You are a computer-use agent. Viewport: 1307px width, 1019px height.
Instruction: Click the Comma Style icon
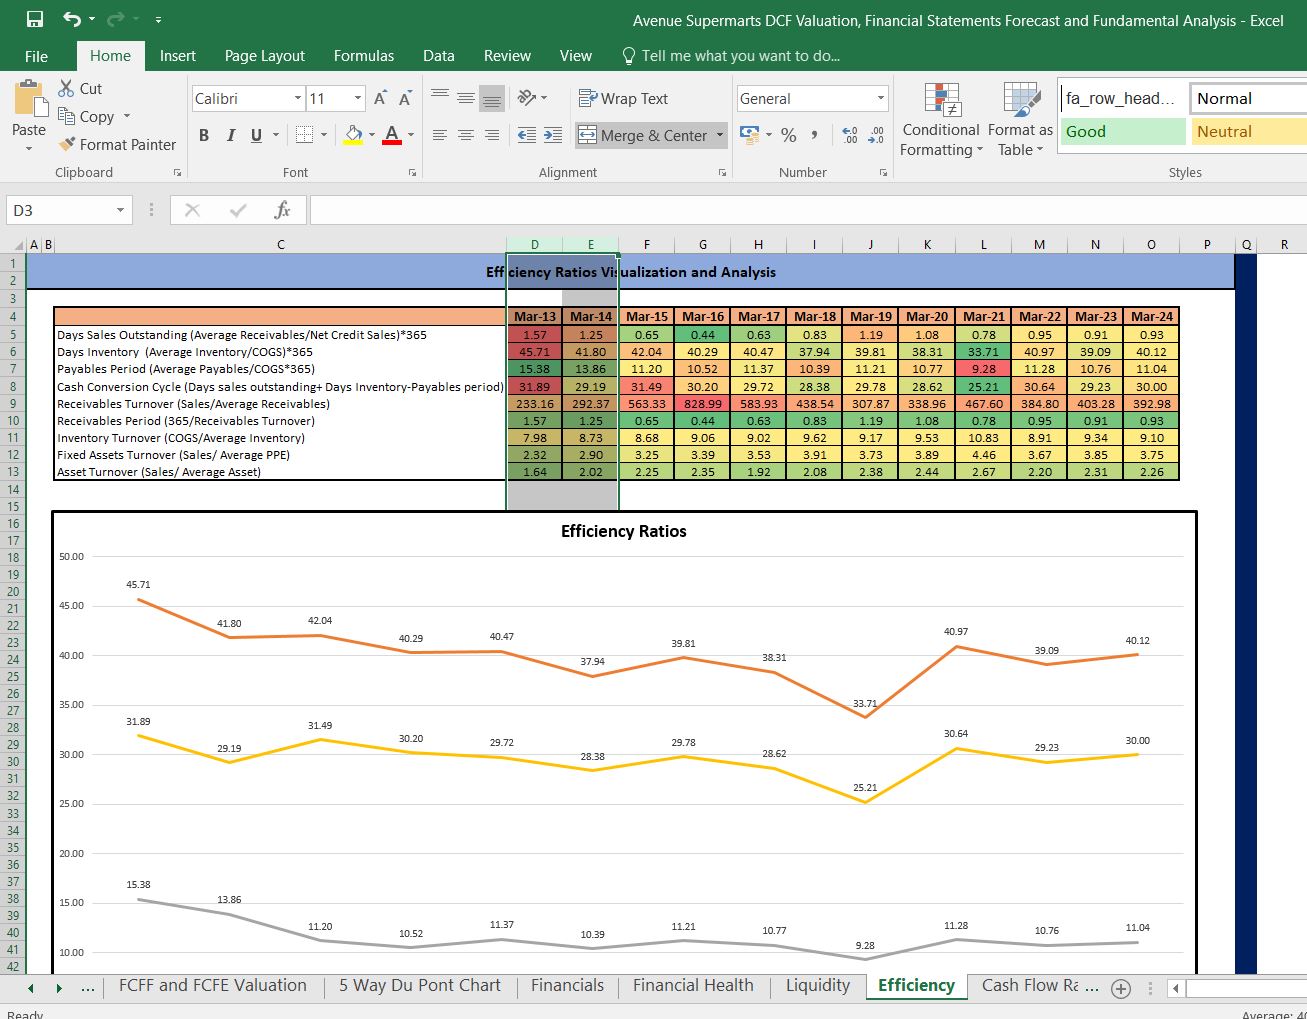pyautogui.click(x=815, y=135)
